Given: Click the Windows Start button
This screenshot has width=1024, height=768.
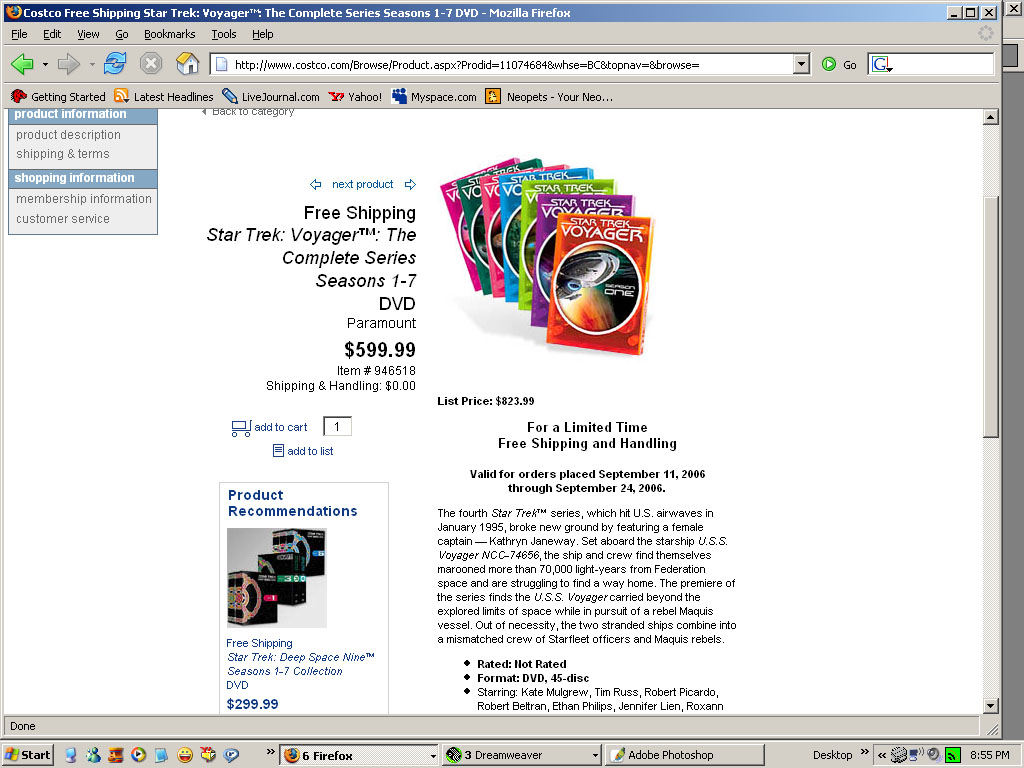Looking at the screenshot, I should click(27, 755).
